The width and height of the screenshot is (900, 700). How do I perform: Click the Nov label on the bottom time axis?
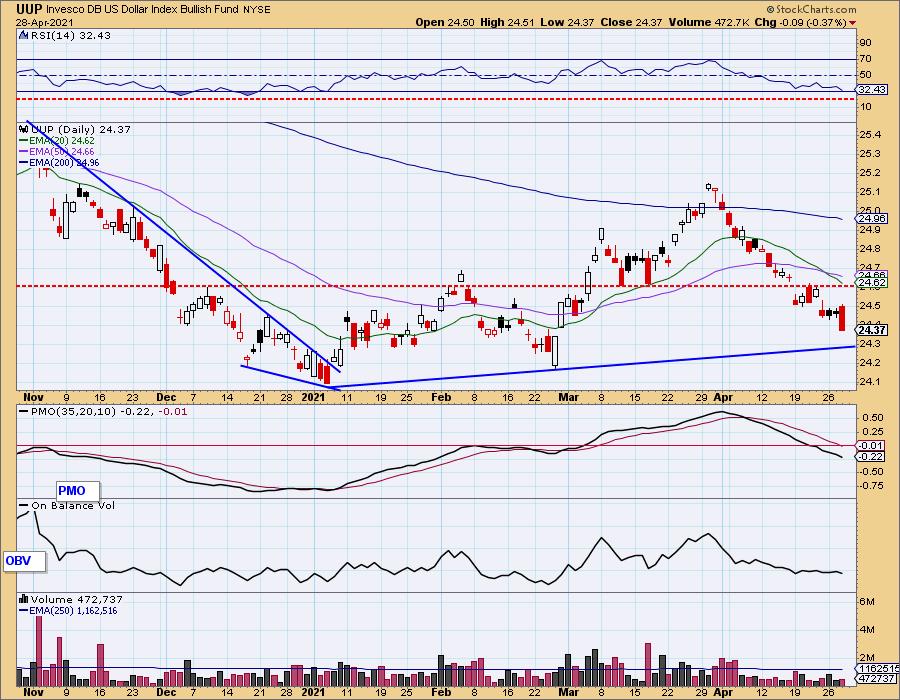click(33, 692)
